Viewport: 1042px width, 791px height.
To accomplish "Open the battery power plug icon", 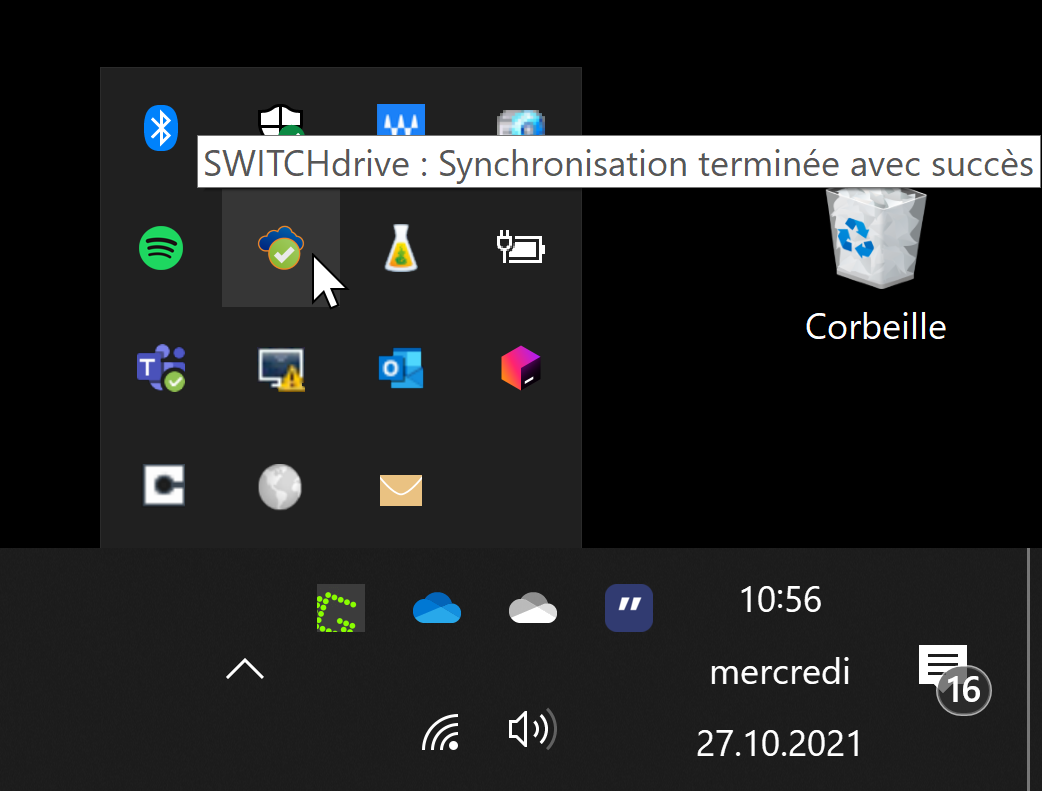I will point(521,247).
